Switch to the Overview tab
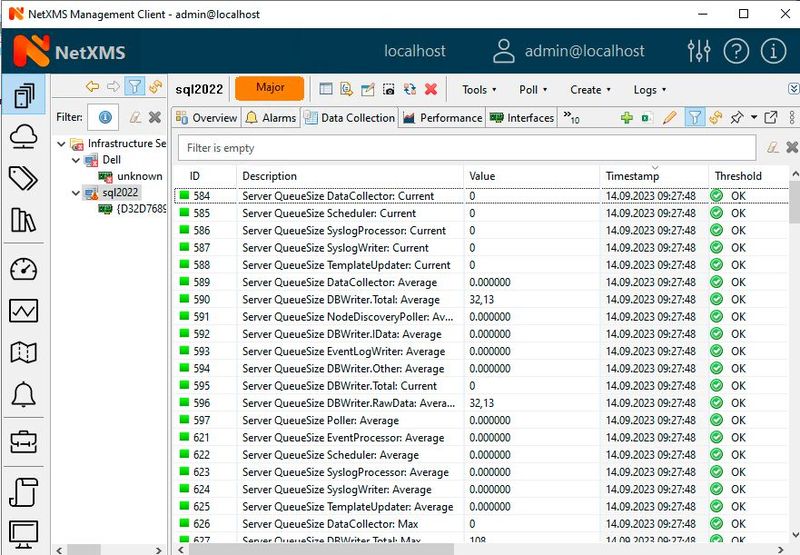This screenshot has width=800, height=555. [x=206, y=118]
